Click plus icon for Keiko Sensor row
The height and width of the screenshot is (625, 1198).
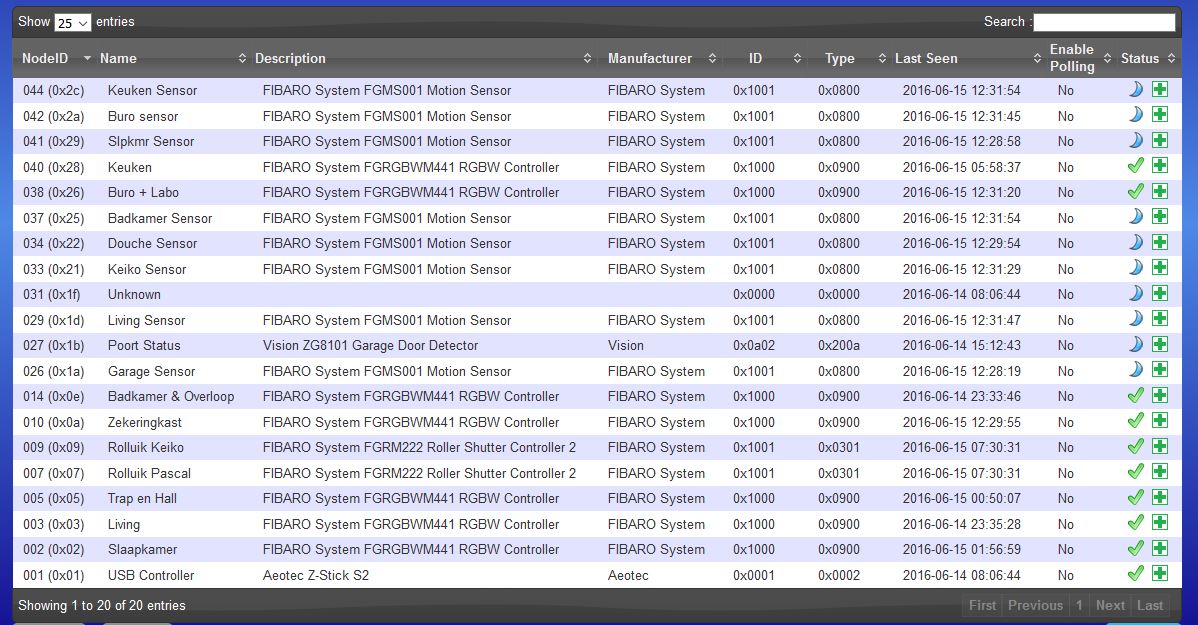[1160, 267]
